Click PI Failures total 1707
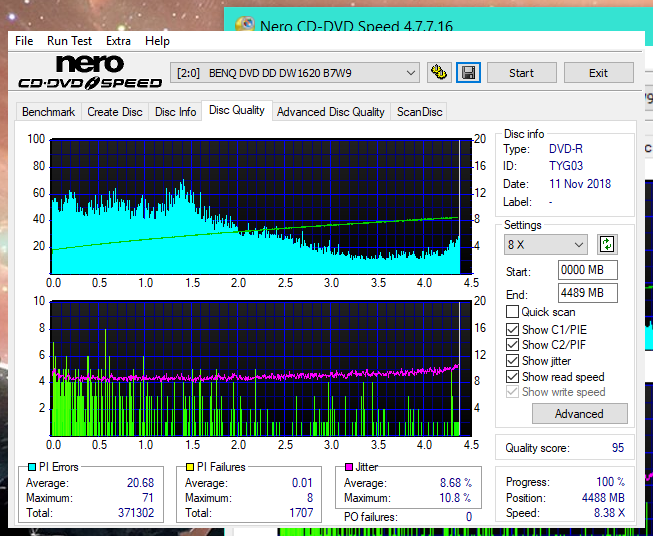 coord(301,512)
